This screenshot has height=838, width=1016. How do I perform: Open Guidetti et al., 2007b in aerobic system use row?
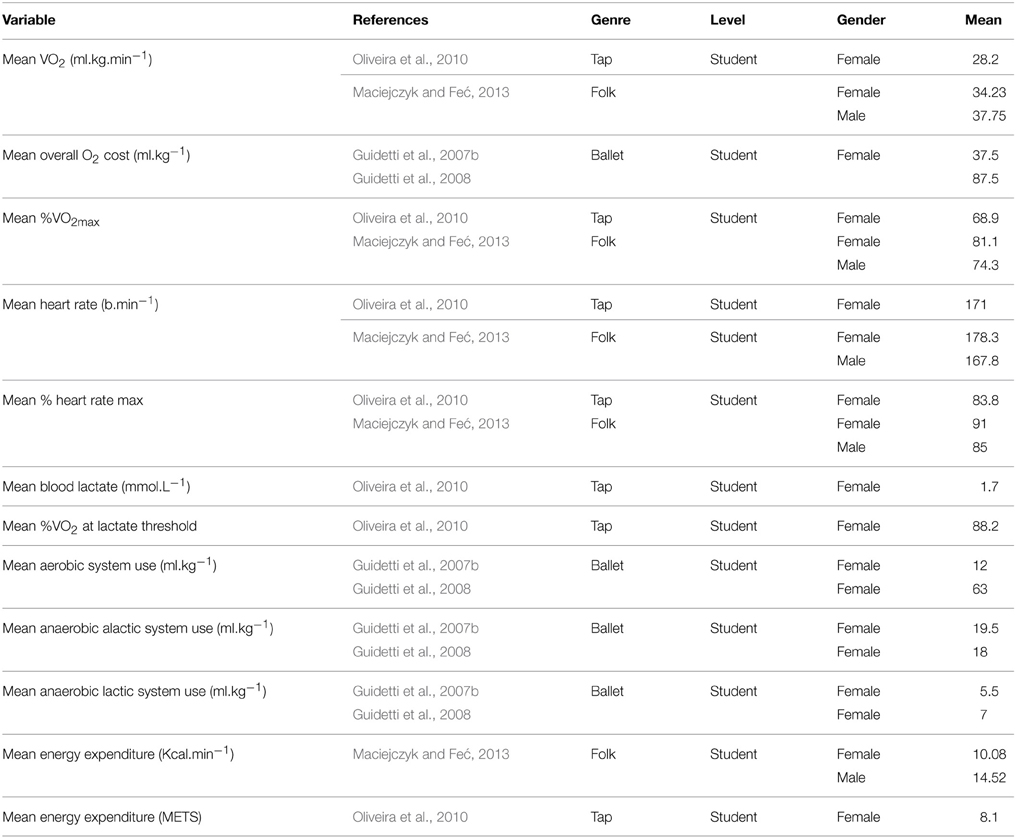(x=415, y=565)
